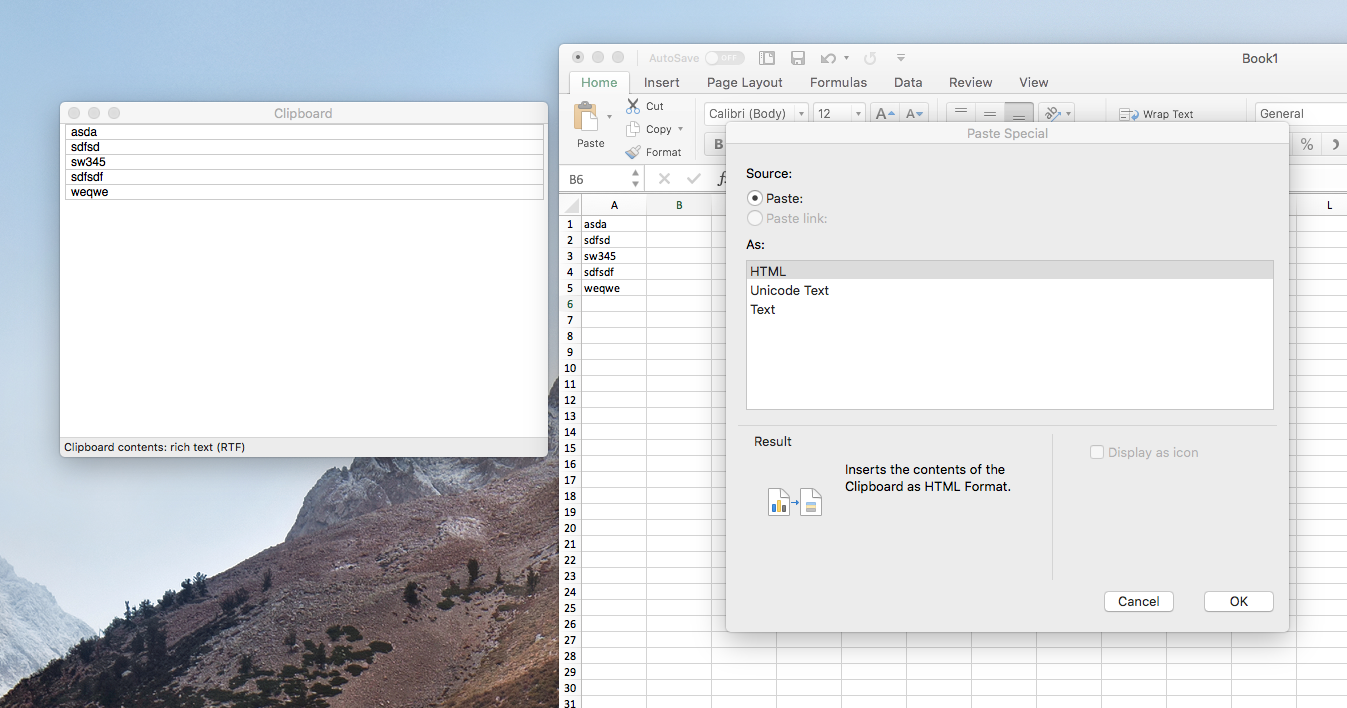The width and height of the screenshot is (1347, 708).
Task: Click the Cancel button in Paste Special
Action: point(1139,601)
